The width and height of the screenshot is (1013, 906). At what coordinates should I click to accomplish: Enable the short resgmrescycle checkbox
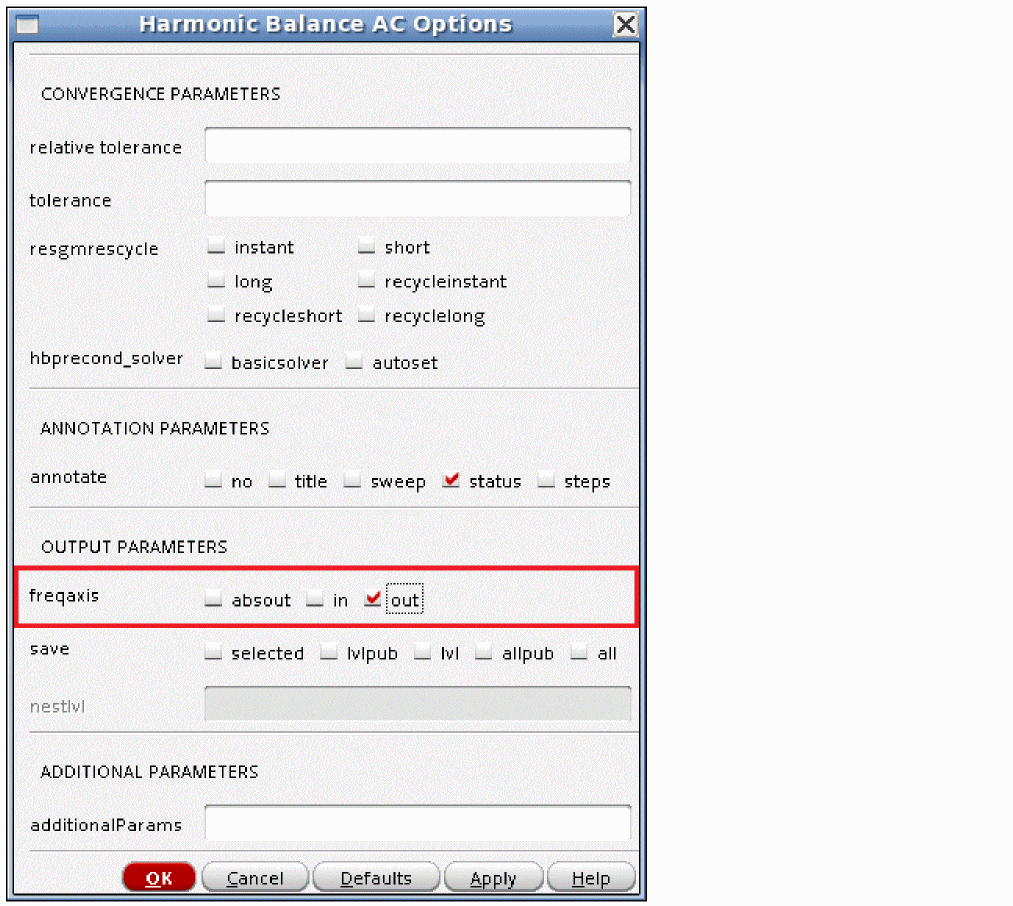tap(366, 246)
